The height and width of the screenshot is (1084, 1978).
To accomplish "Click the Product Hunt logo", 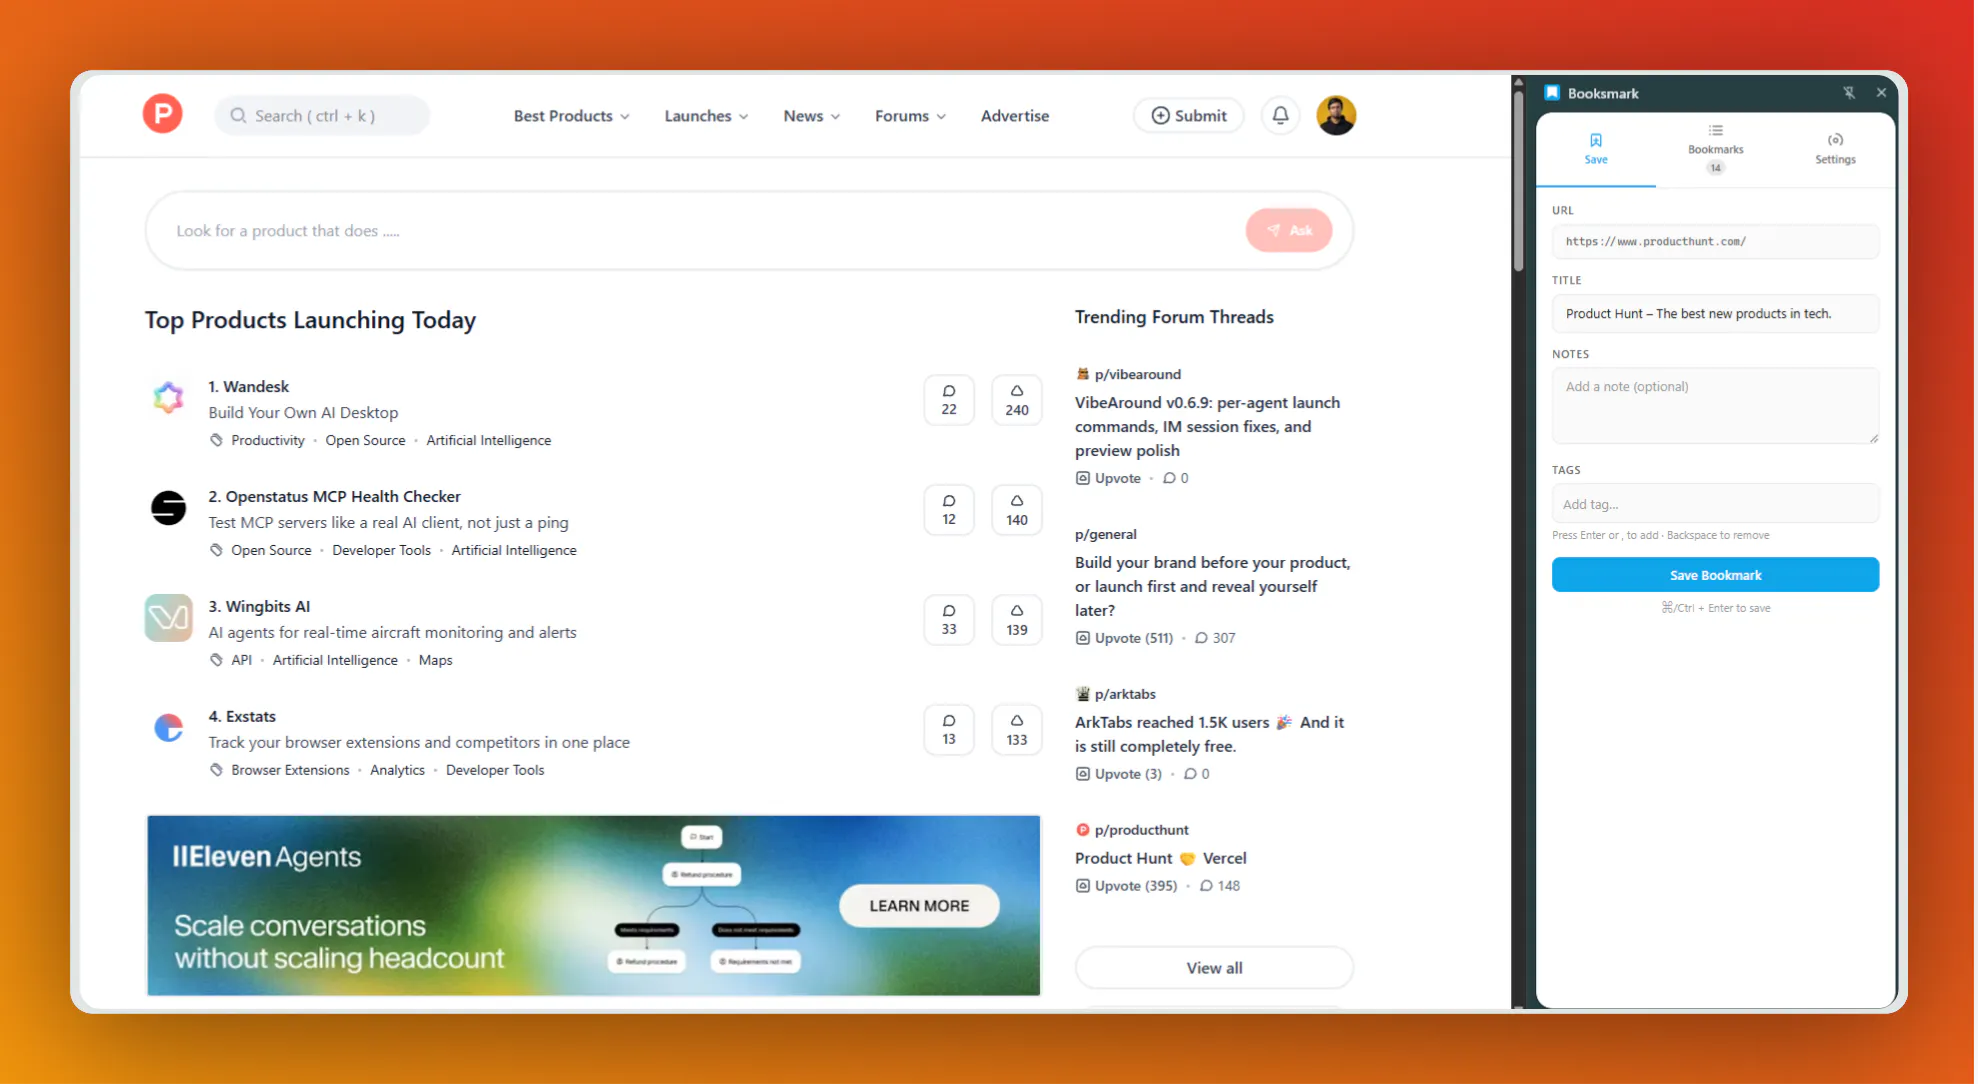I will tap(162, 114).
